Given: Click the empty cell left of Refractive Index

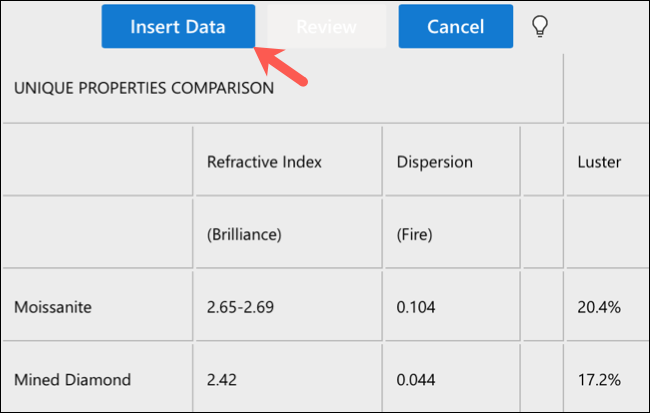Looking at the screenshot, I should (x=97, y=161).
